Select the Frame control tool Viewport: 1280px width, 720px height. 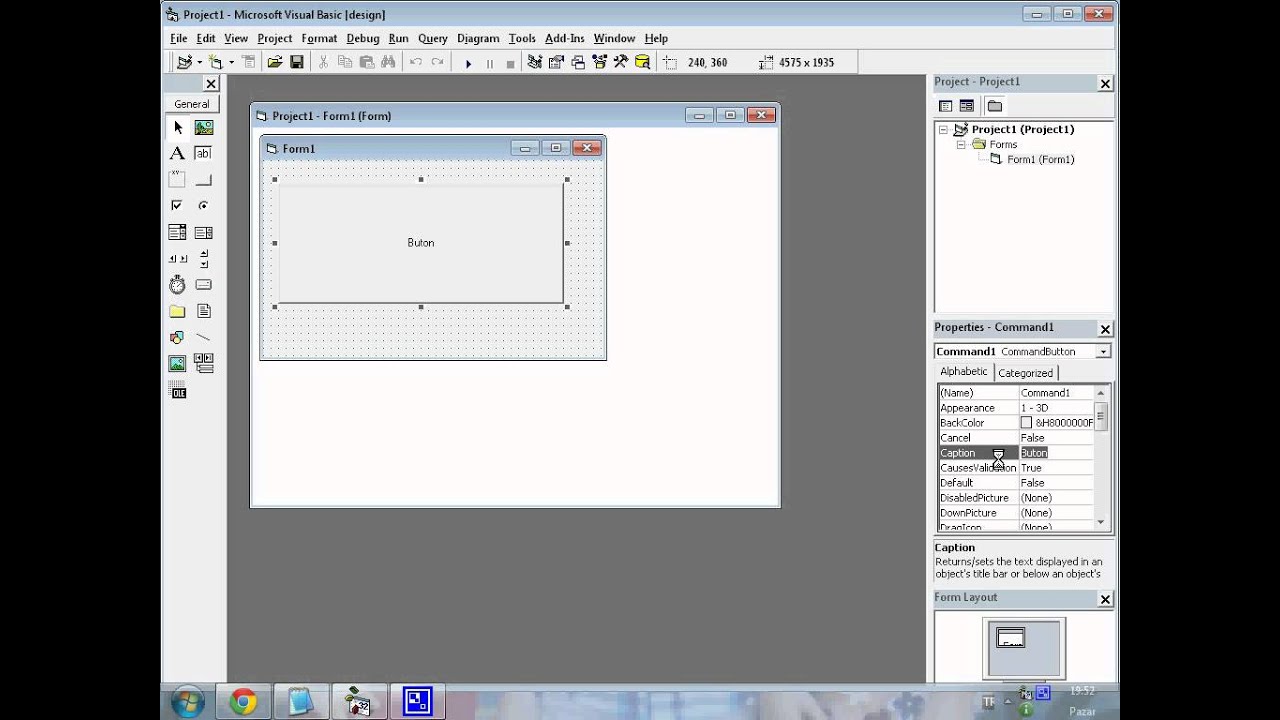(x=177, y=180)
